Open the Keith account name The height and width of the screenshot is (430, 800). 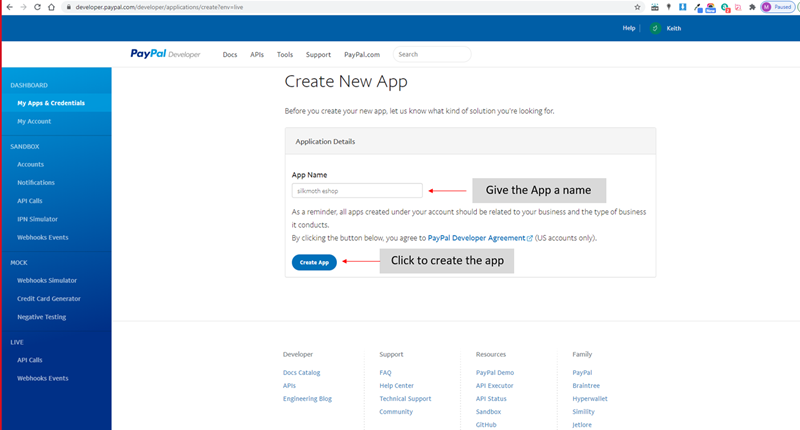pyautogui.click(x=673, y=29)
